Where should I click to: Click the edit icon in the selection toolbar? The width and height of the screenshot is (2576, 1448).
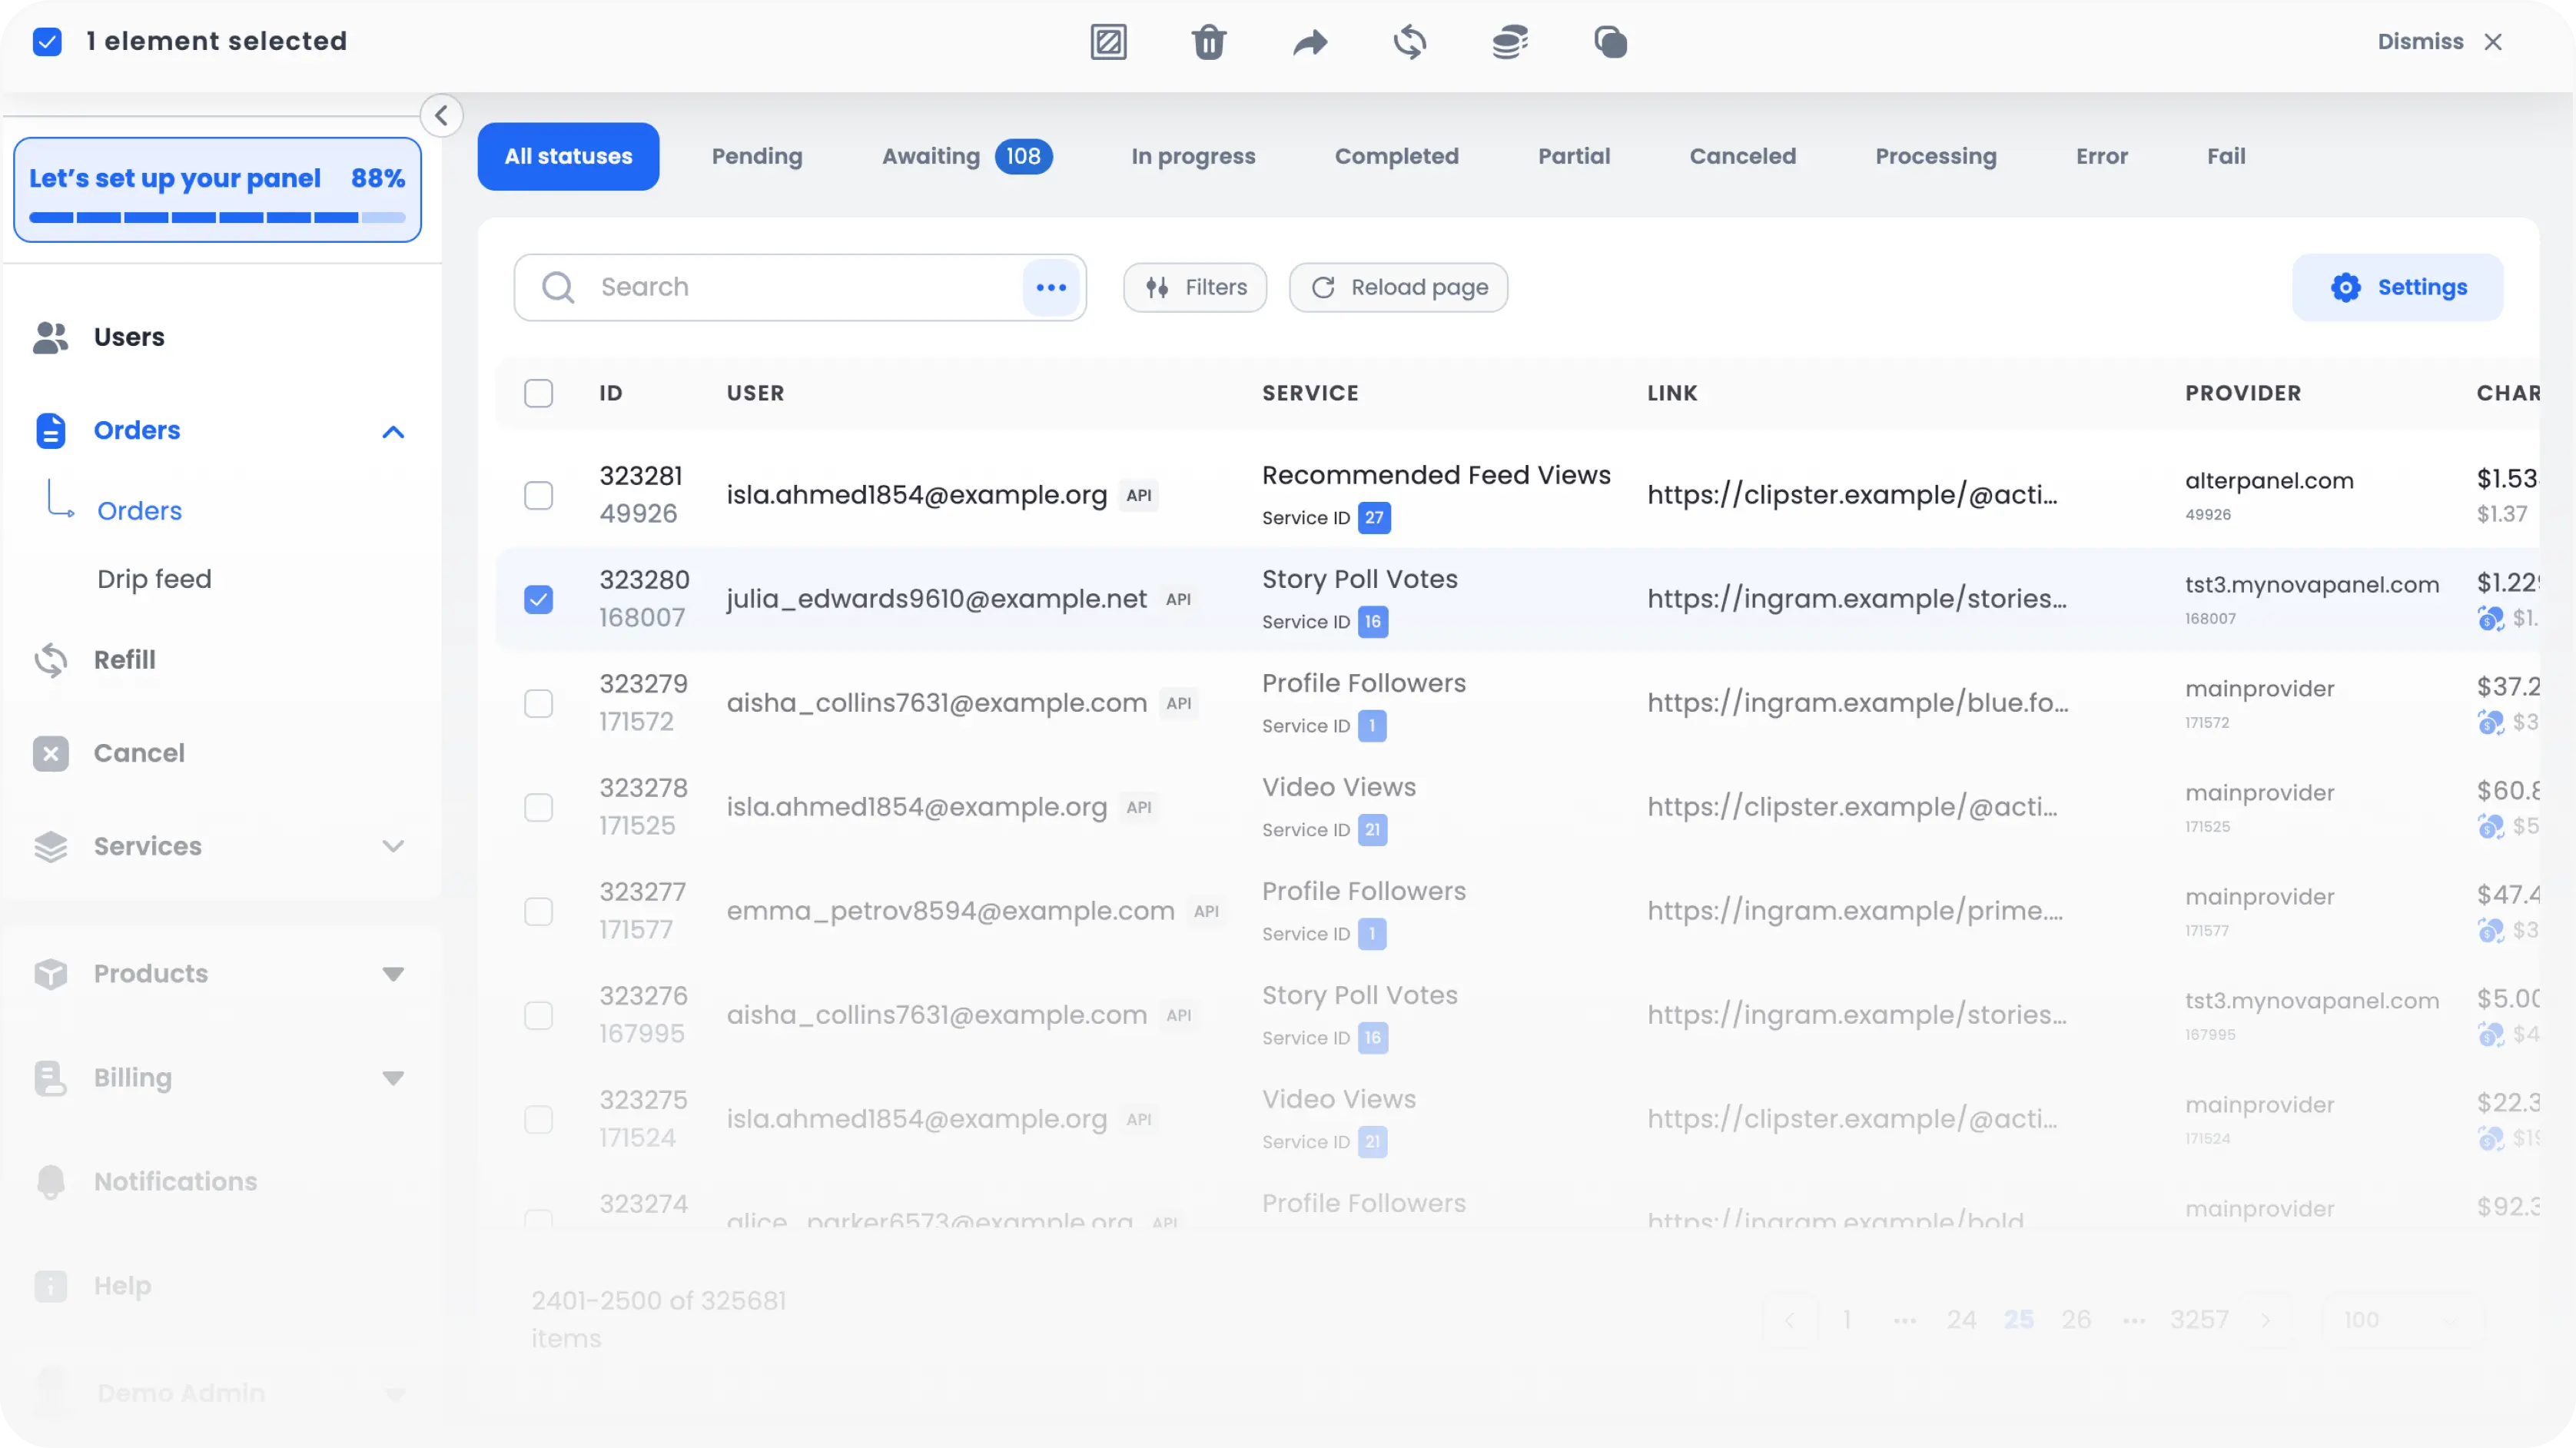[x=1108, y=42]
